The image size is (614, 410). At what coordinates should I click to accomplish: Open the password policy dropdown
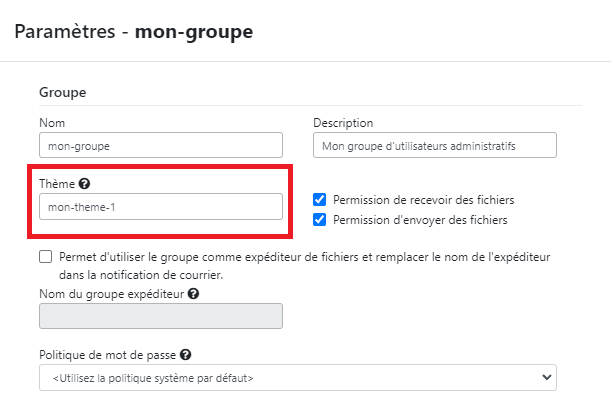(x=298, y=377)
